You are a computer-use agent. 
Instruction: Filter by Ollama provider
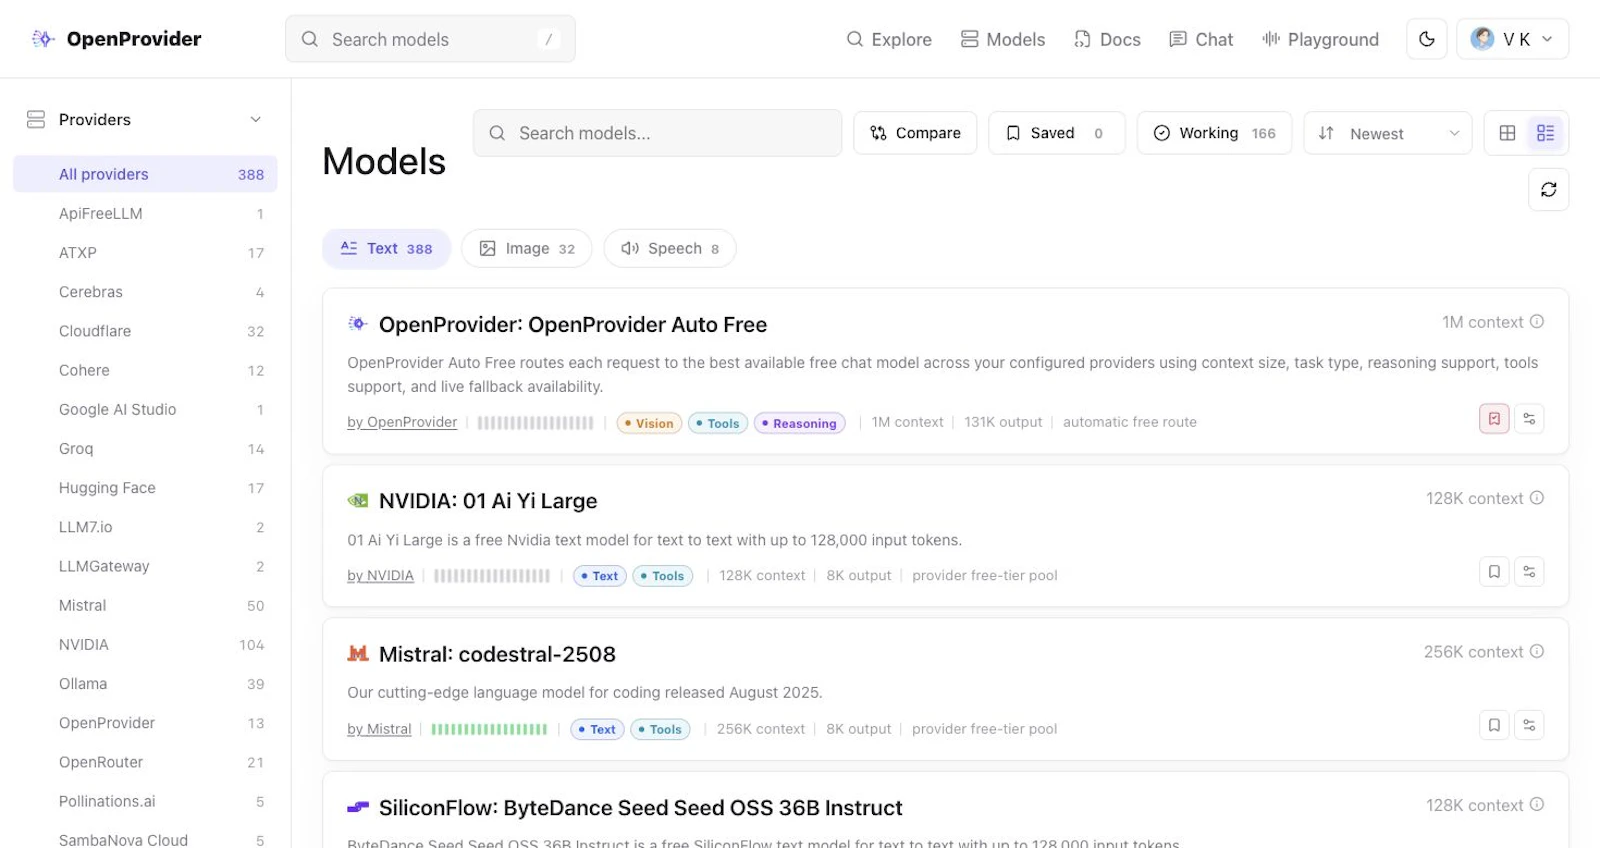[x=145, y=684]
